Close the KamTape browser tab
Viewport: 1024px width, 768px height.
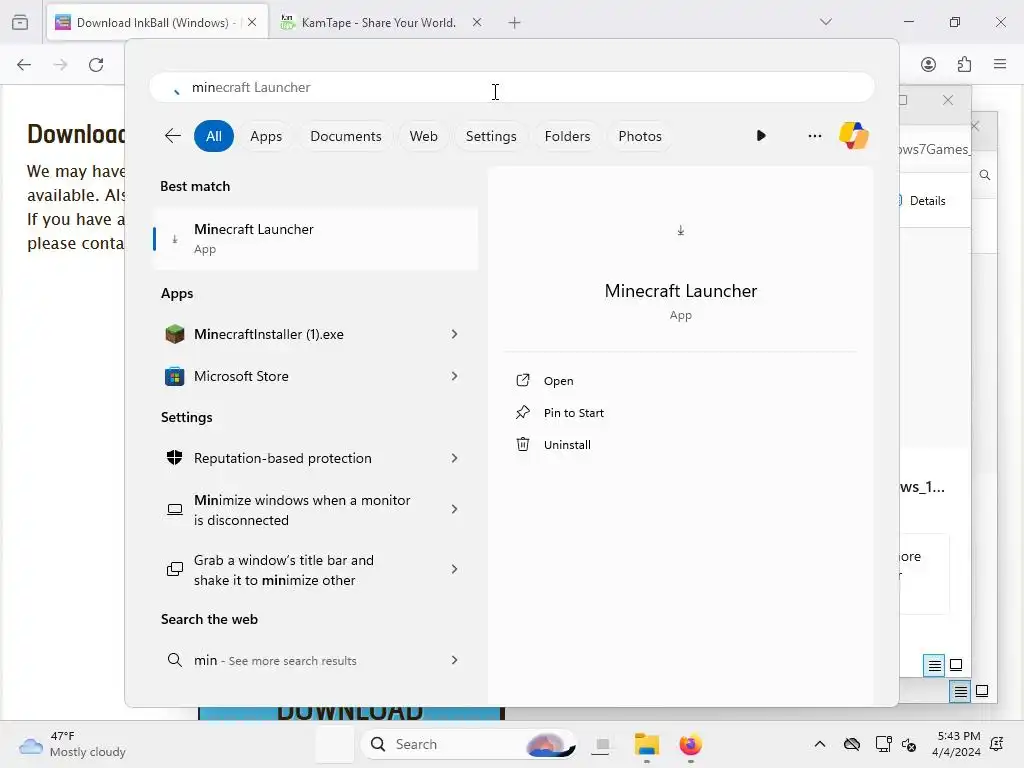(477, 22)
